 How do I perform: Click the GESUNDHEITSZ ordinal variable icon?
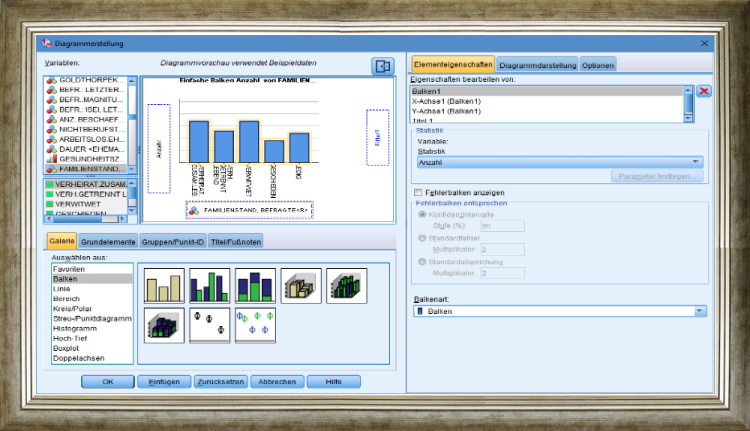52,159
